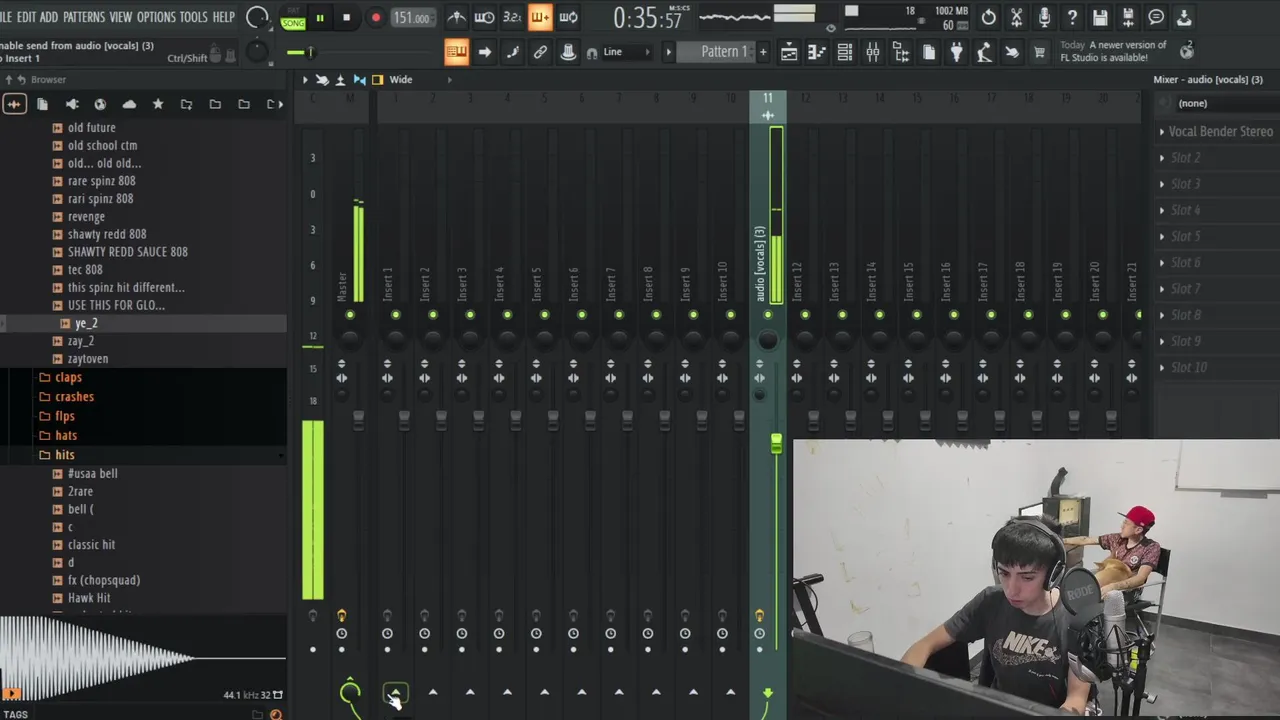
Task: Open the Channel rack view icon
Action: tap(845, 52)
